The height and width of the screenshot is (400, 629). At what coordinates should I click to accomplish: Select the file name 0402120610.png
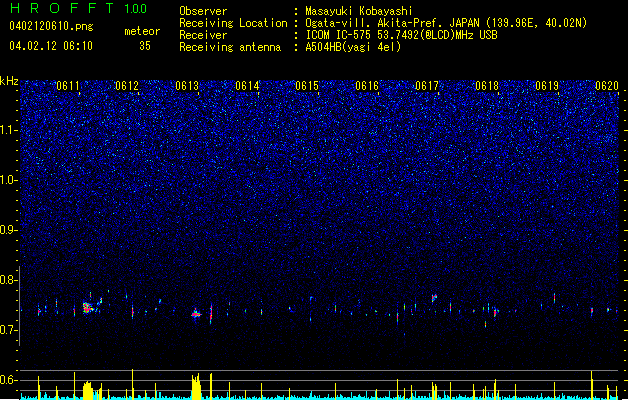(51, 27)
